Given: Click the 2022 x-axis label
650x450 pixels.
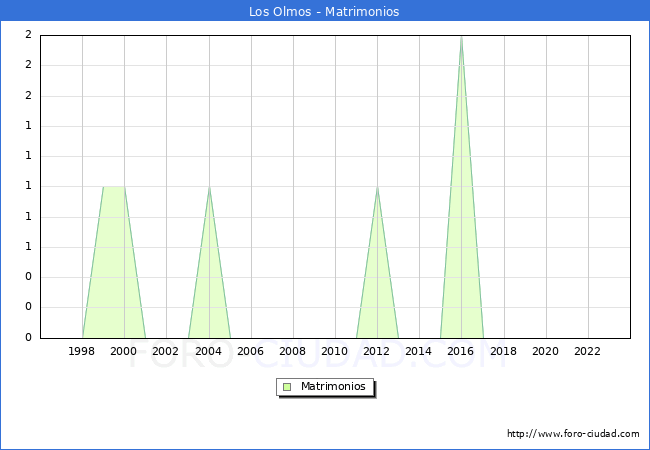Looking at the screenshot, I should 588,351.
